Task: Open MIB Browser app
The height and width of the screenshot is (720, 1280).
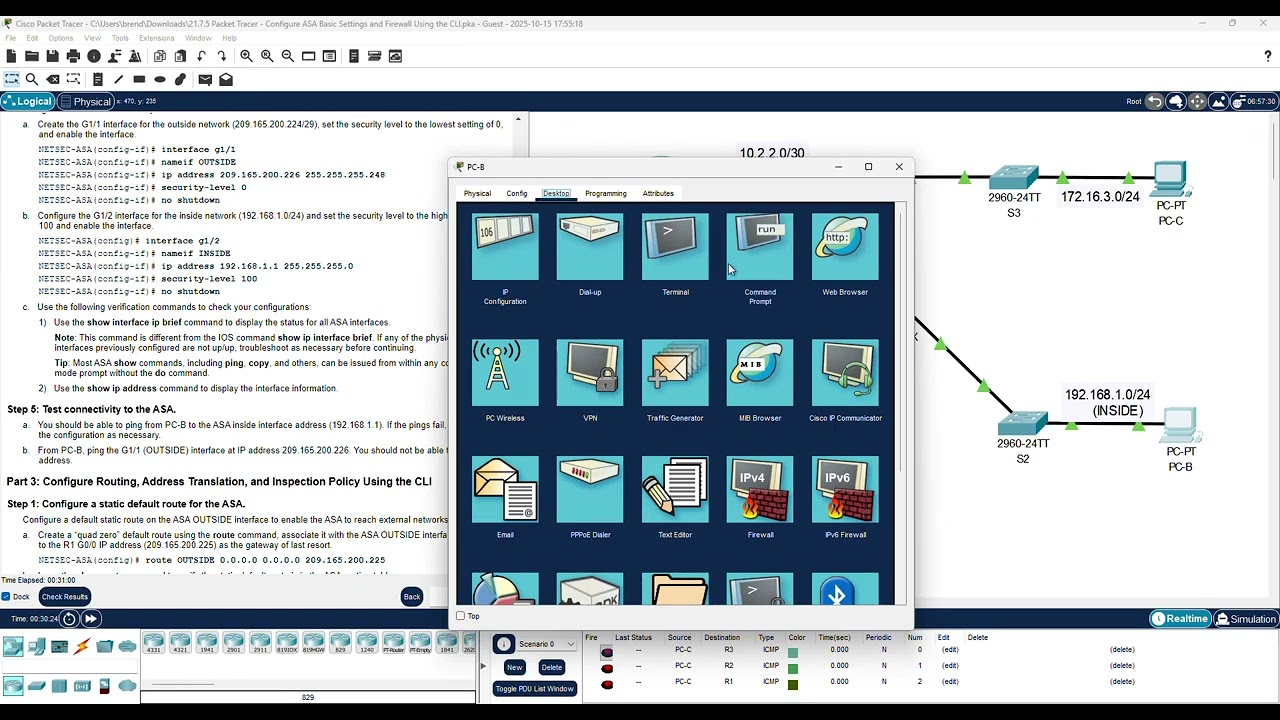Action: [x=760, y=373]
